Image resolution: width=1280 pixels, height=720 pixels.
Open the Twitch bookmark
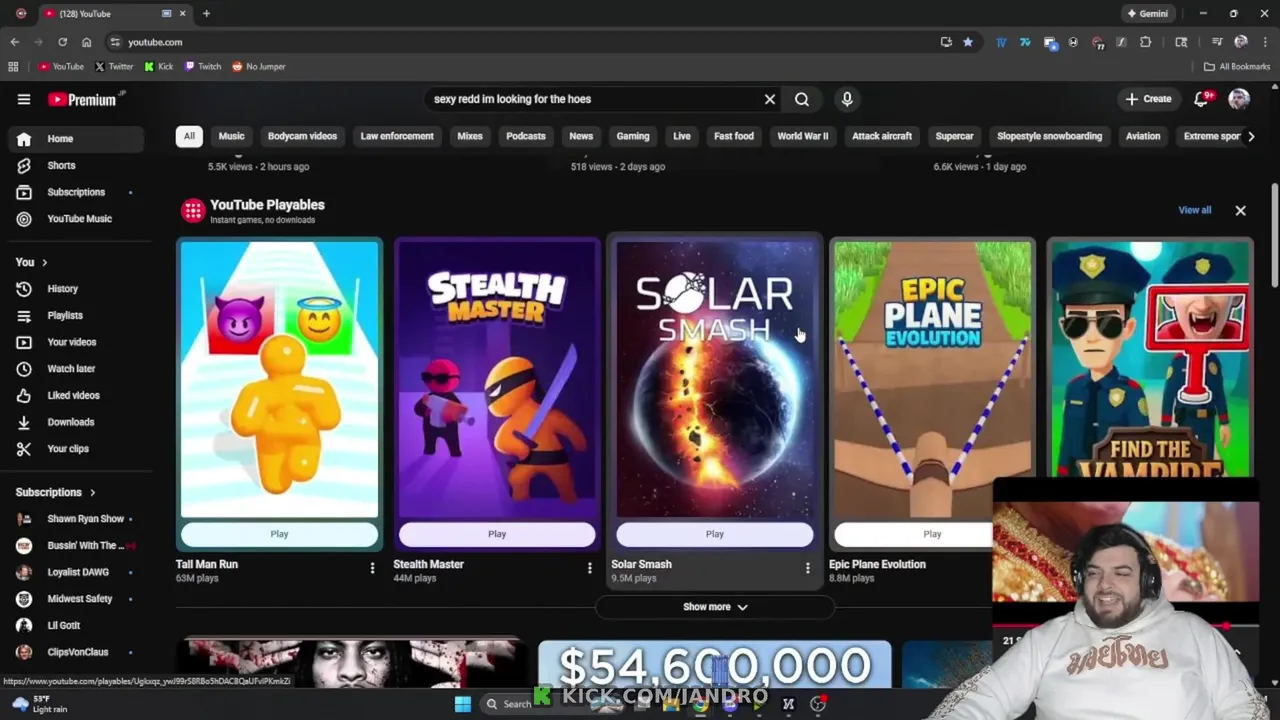coord(203,66)
